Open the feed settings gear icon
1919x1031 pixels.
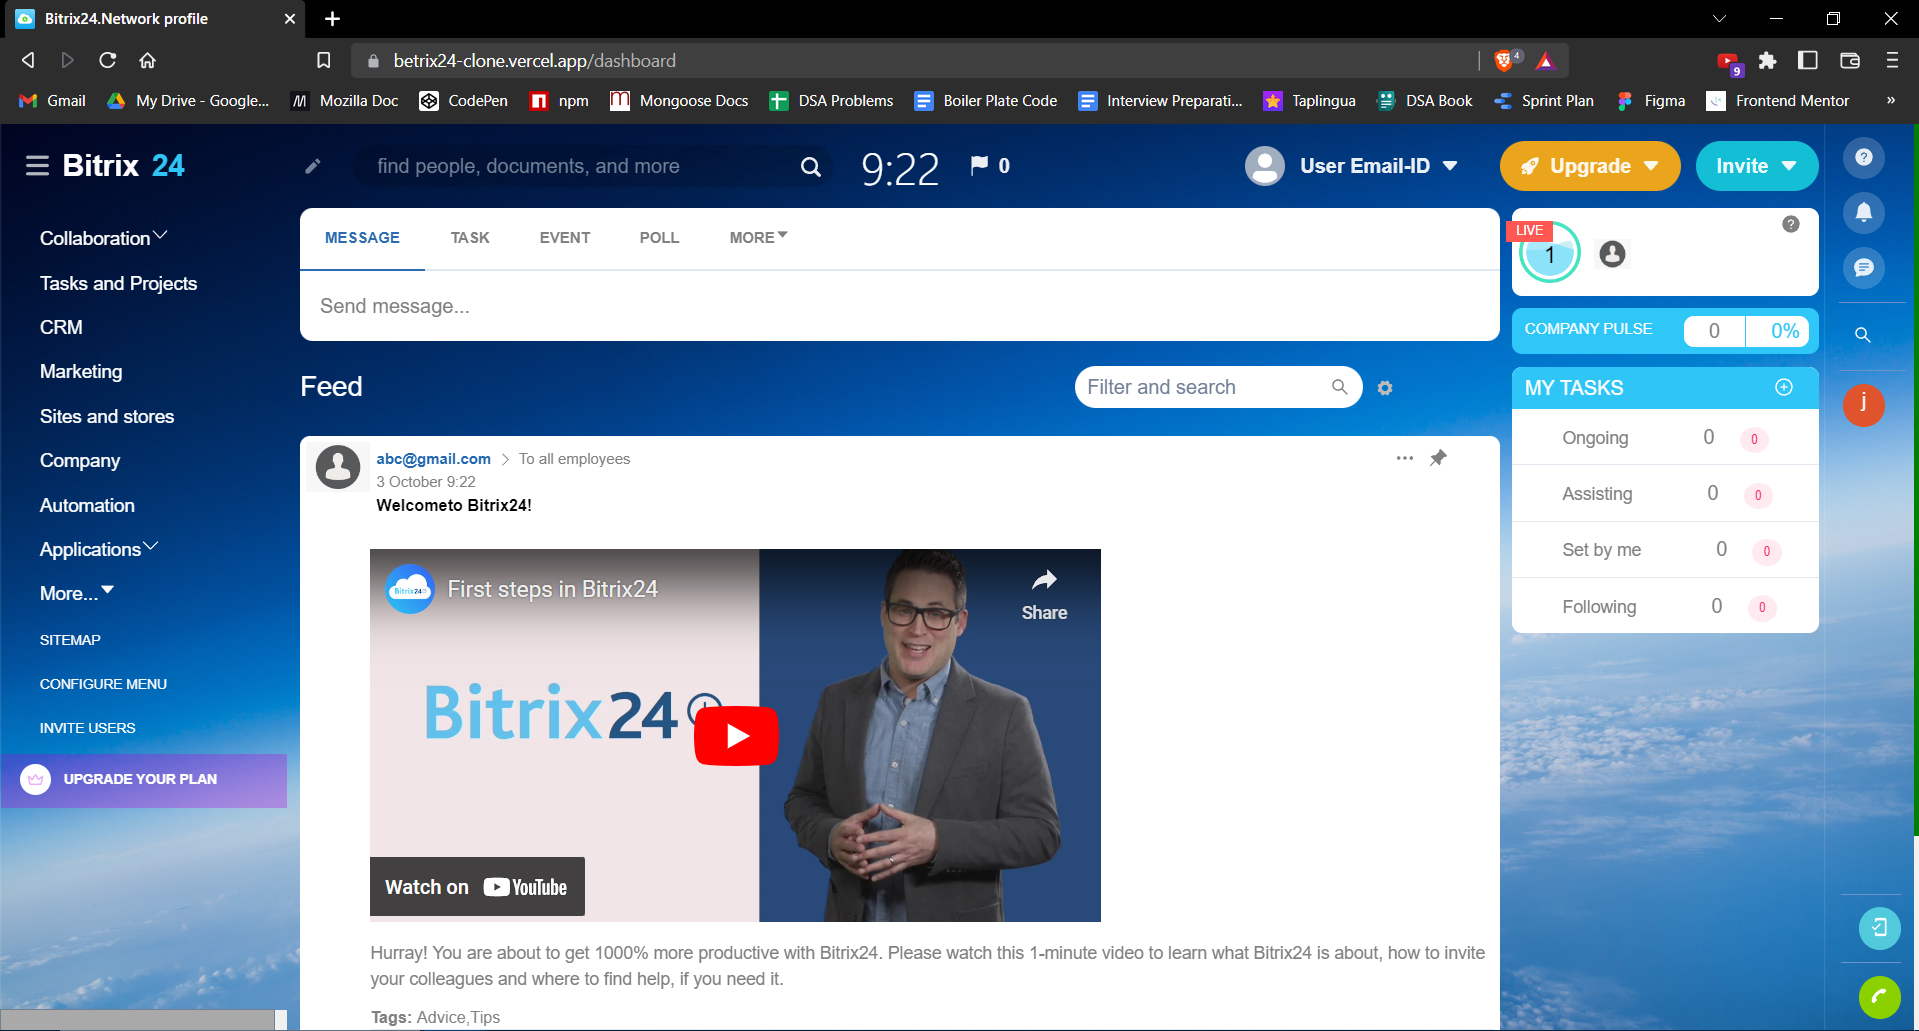1385,388
